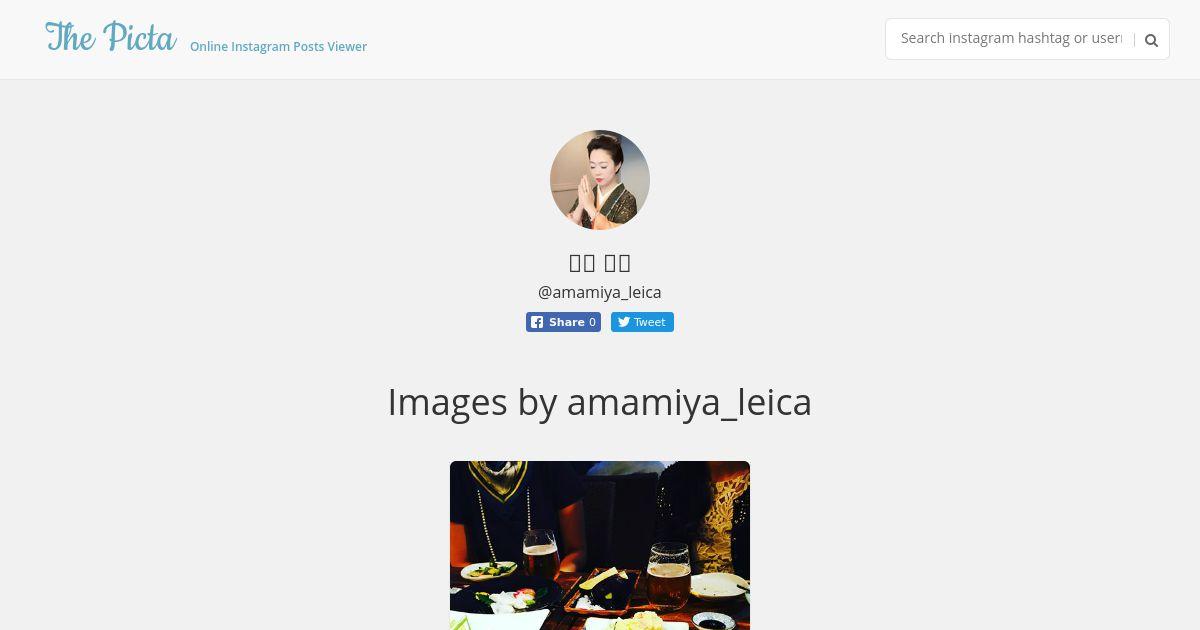Image resolution: width=1200 pixels, height=630 pixels.
Task: Click the Facebook share count 0
Action: point(592,322)
